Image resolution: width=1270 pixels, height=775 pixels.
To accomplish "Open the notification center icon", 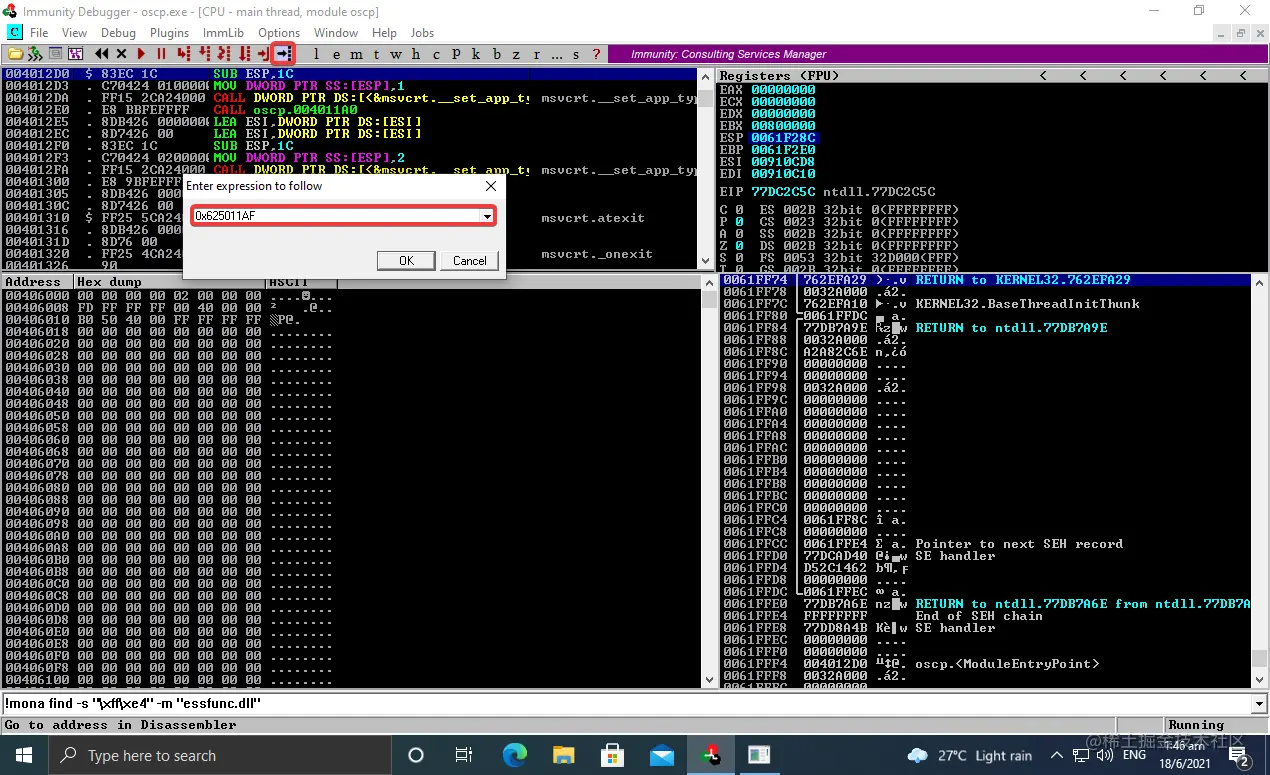I will coord(1241,755).
